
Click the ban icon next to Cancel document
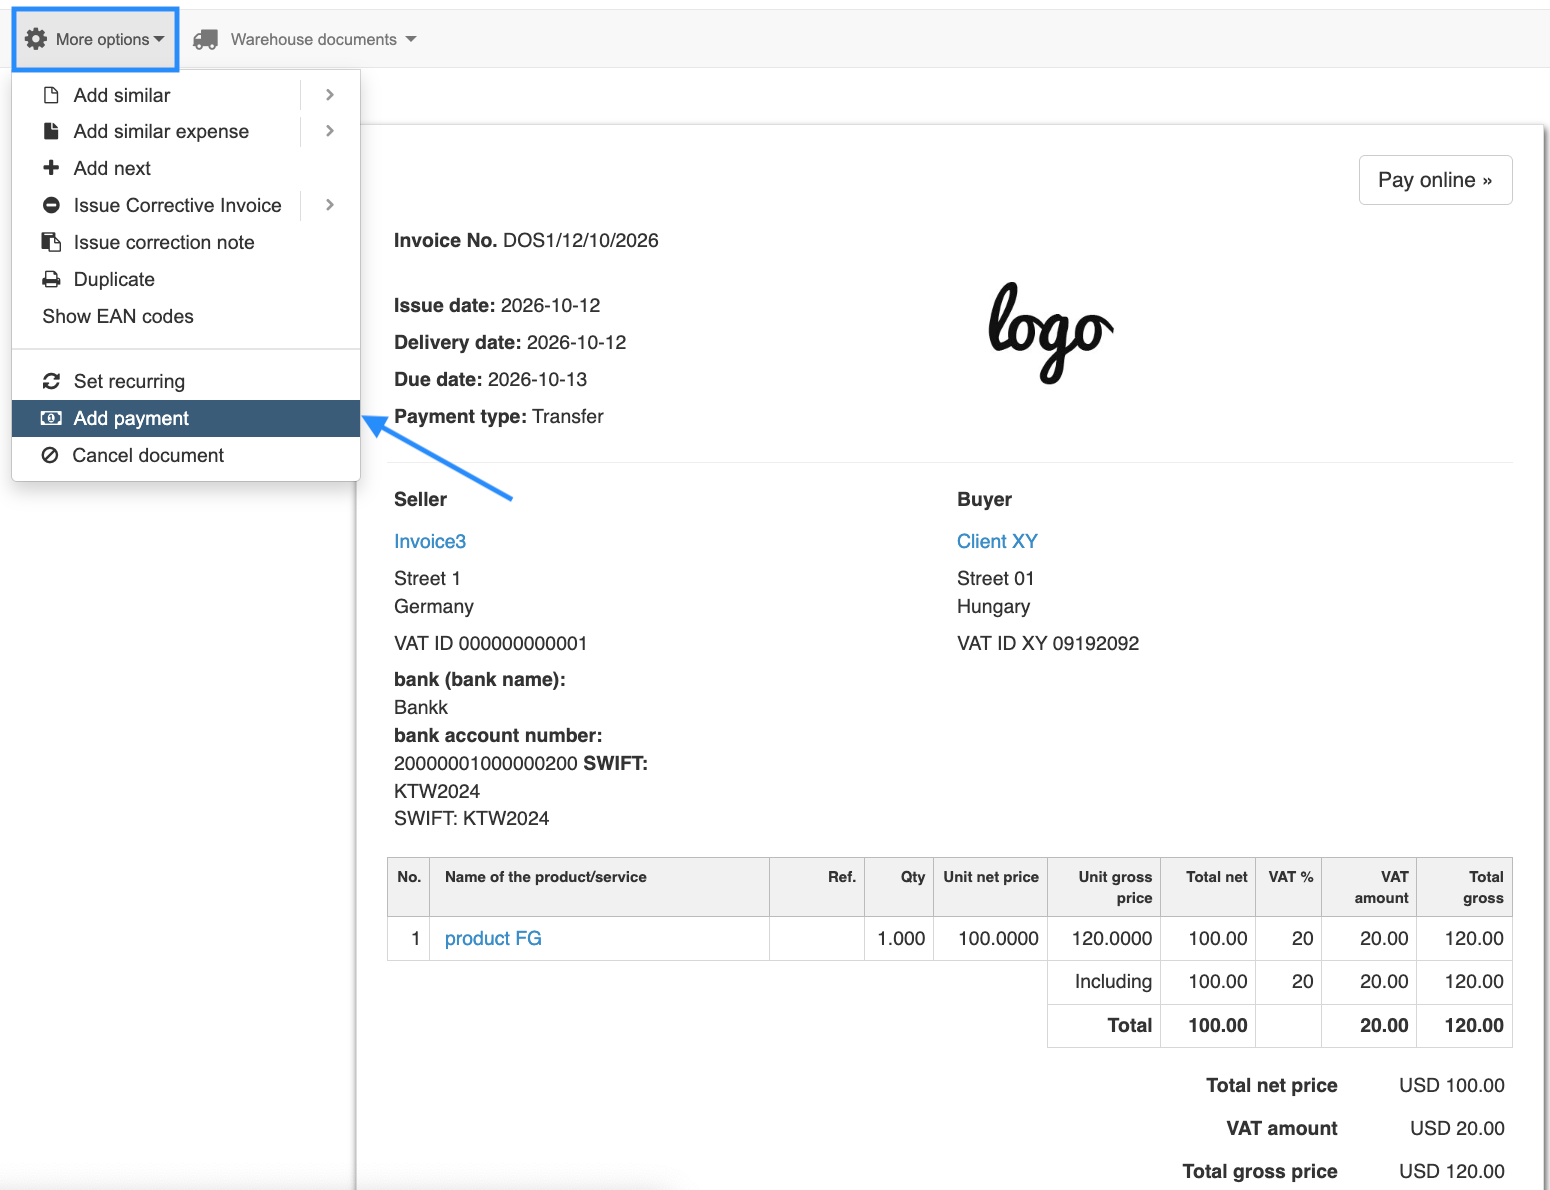[50, 455]
